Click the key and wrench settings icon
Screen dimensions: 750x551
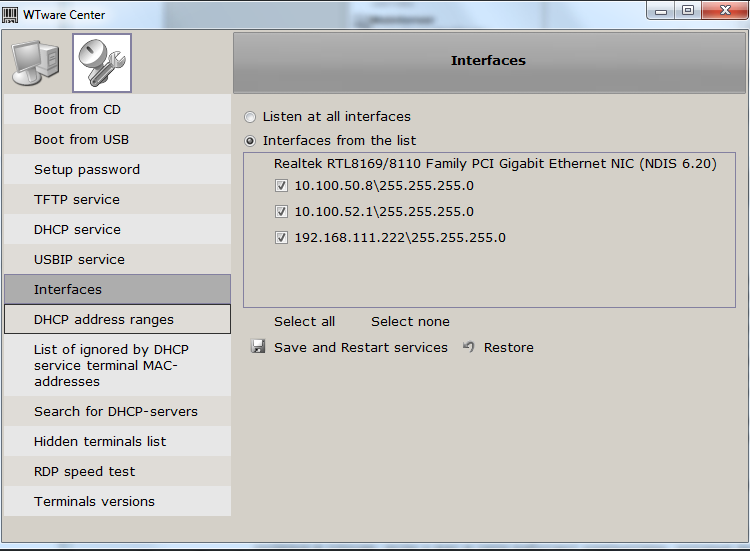(x=101, y=64)
